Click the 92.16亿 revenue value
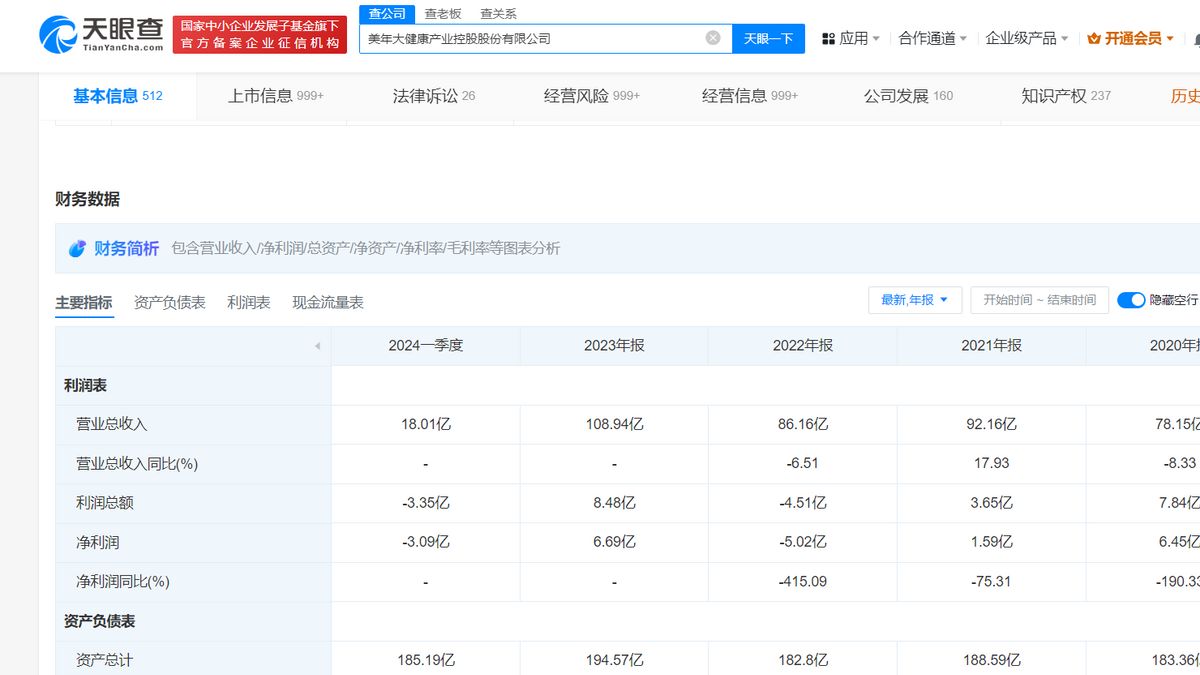This screenshot has width=1200, height=675. (991, 424)
